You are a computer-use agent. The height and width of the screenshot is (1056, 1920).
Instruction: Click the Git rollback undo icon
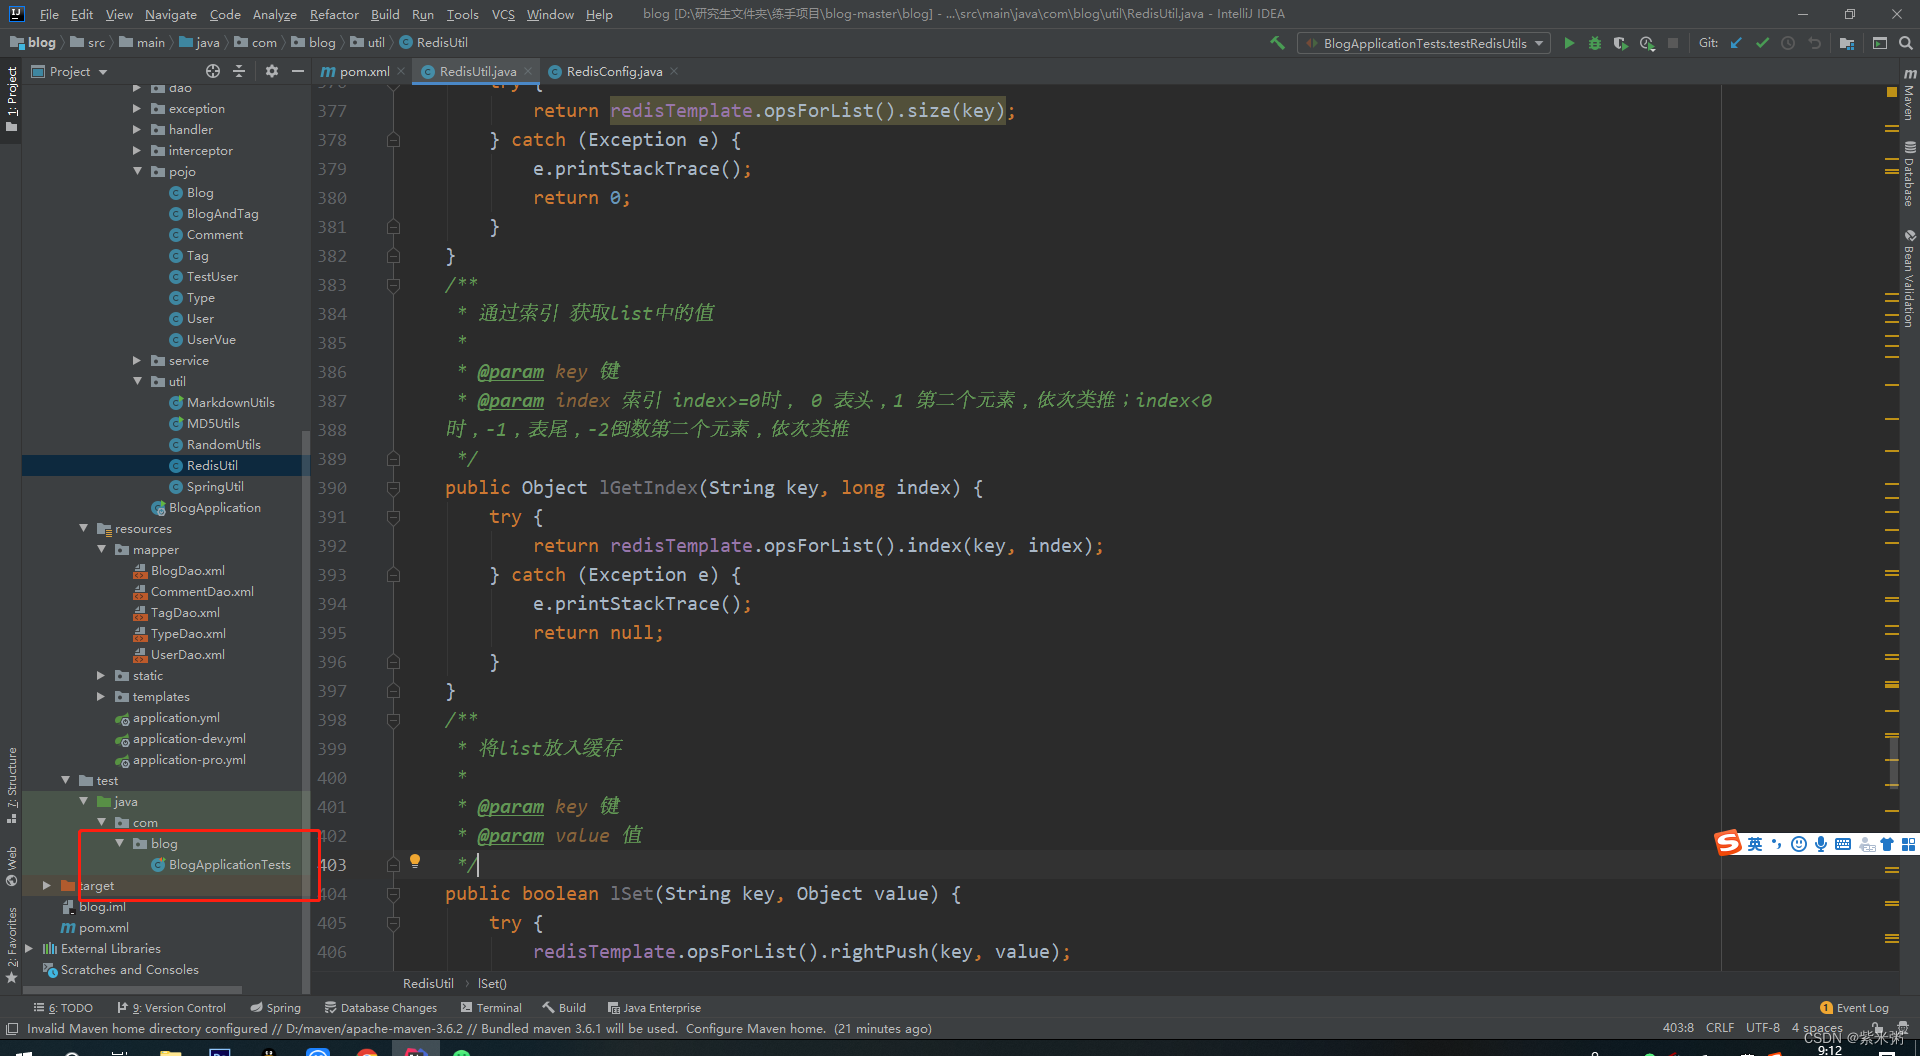coord(1814,43)
